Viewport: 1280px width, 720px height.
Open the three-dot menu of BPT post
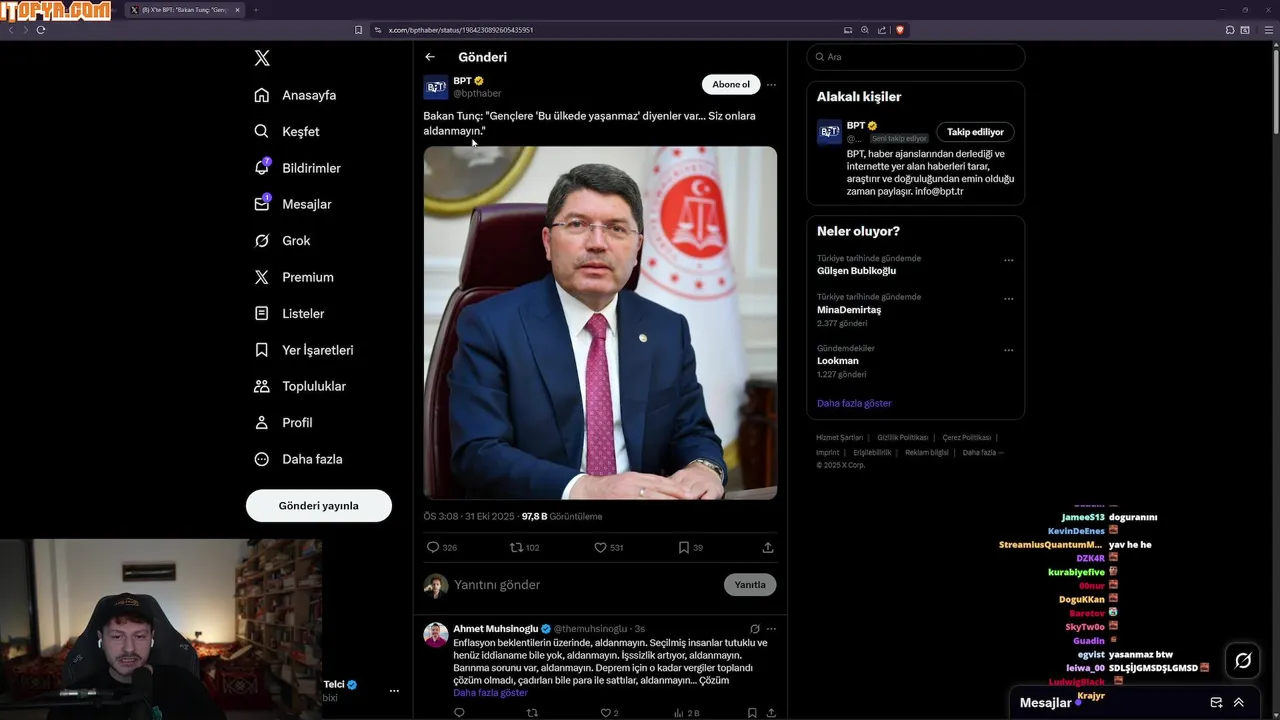point(771,85)
